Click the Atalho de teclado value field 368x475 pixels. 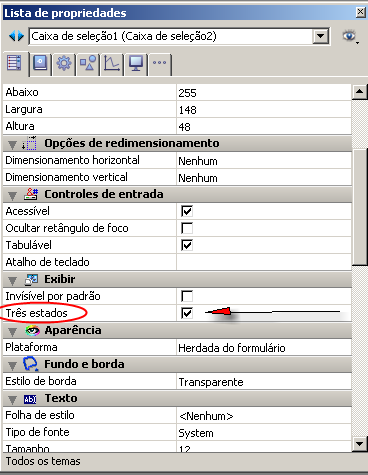coord(264,262)
